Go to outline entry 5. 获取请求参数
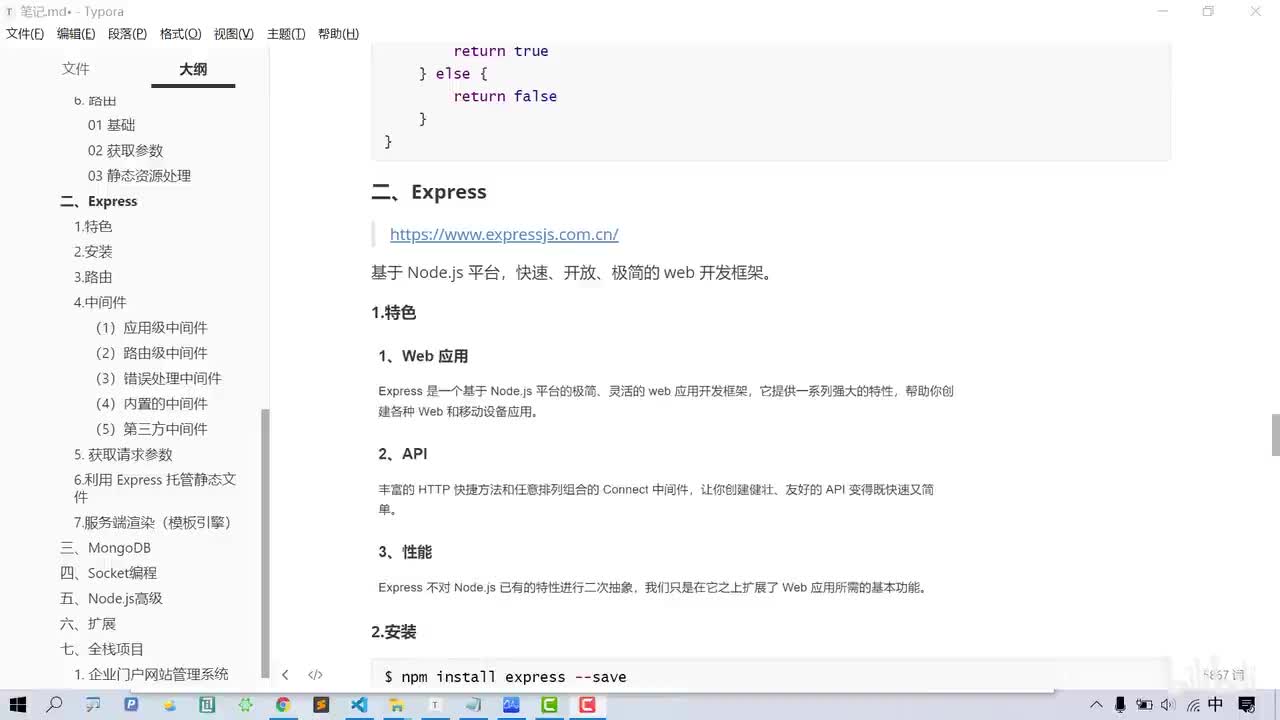Image resolution: width=1280 pixels, height=720 pixels. point(123,454)
